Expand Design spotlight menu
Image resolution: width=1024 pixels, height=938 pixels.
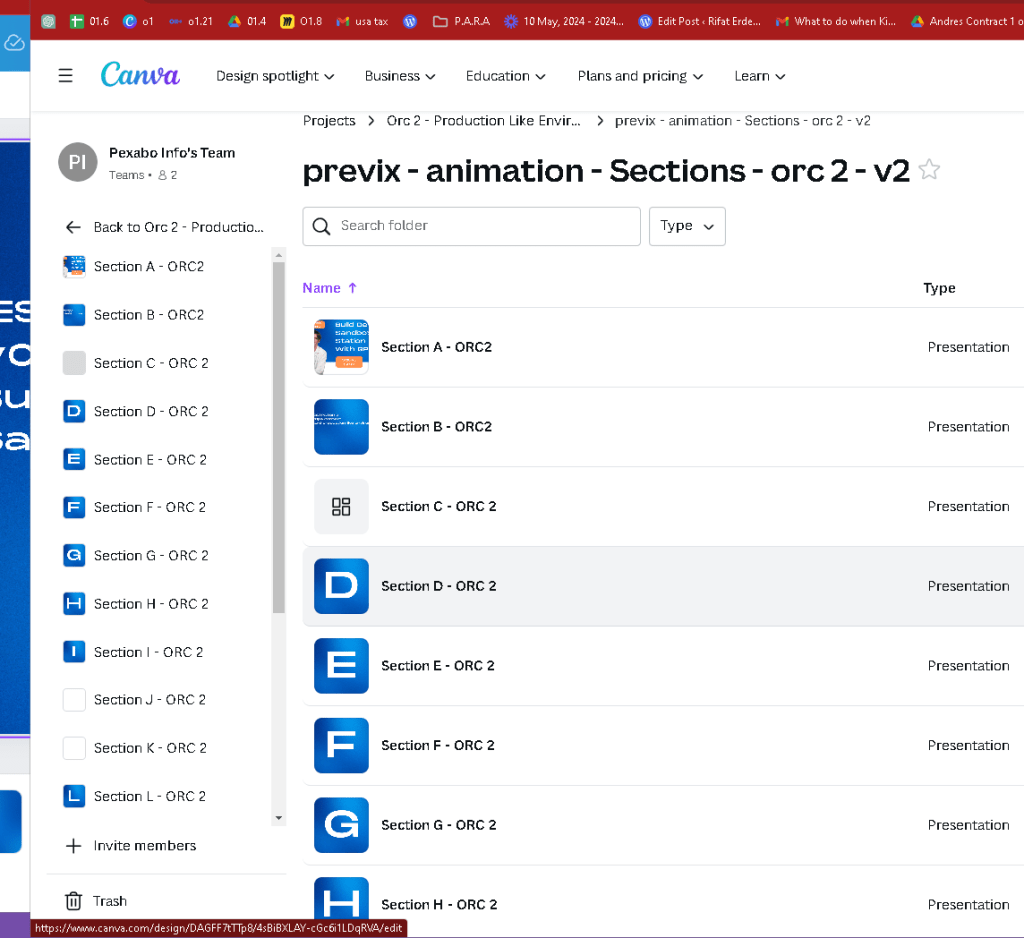(x=275, y=76)
